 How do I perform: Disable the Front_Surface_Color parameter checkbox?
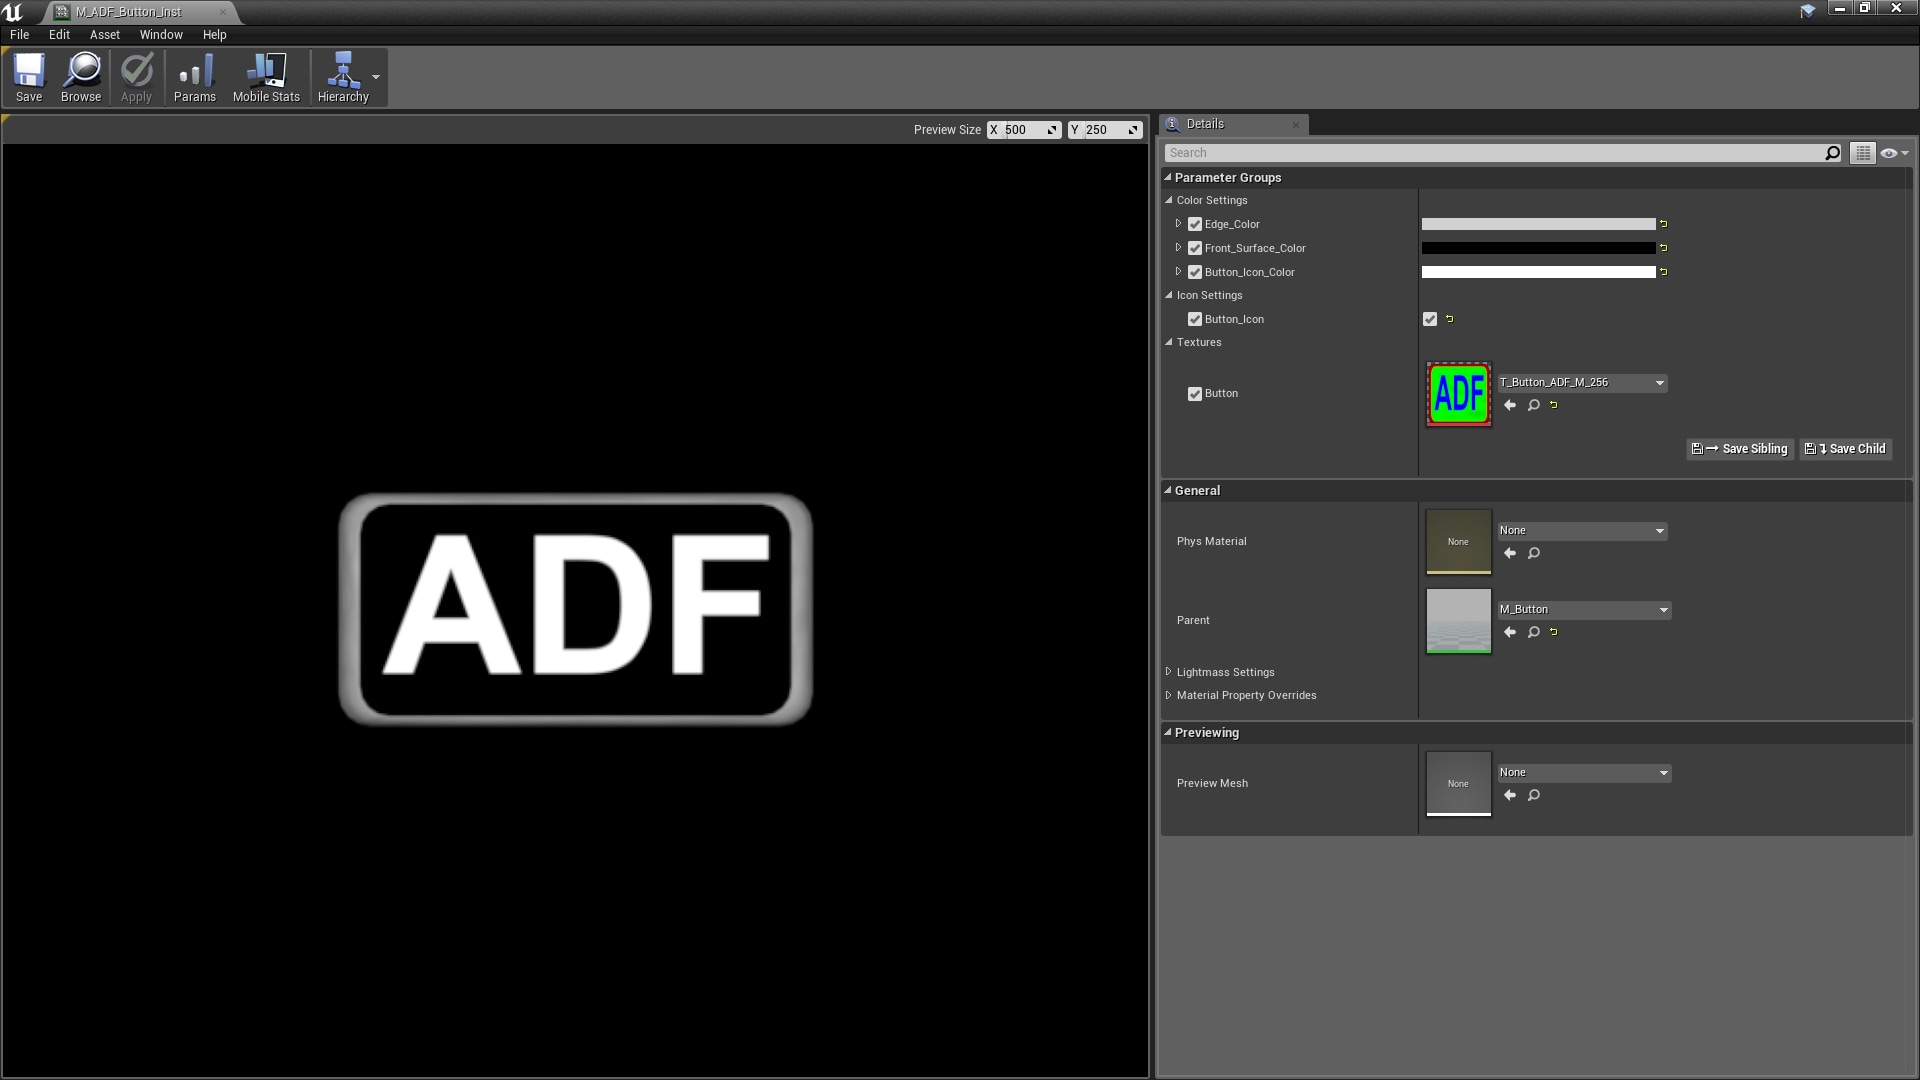tap(1194, 248)
